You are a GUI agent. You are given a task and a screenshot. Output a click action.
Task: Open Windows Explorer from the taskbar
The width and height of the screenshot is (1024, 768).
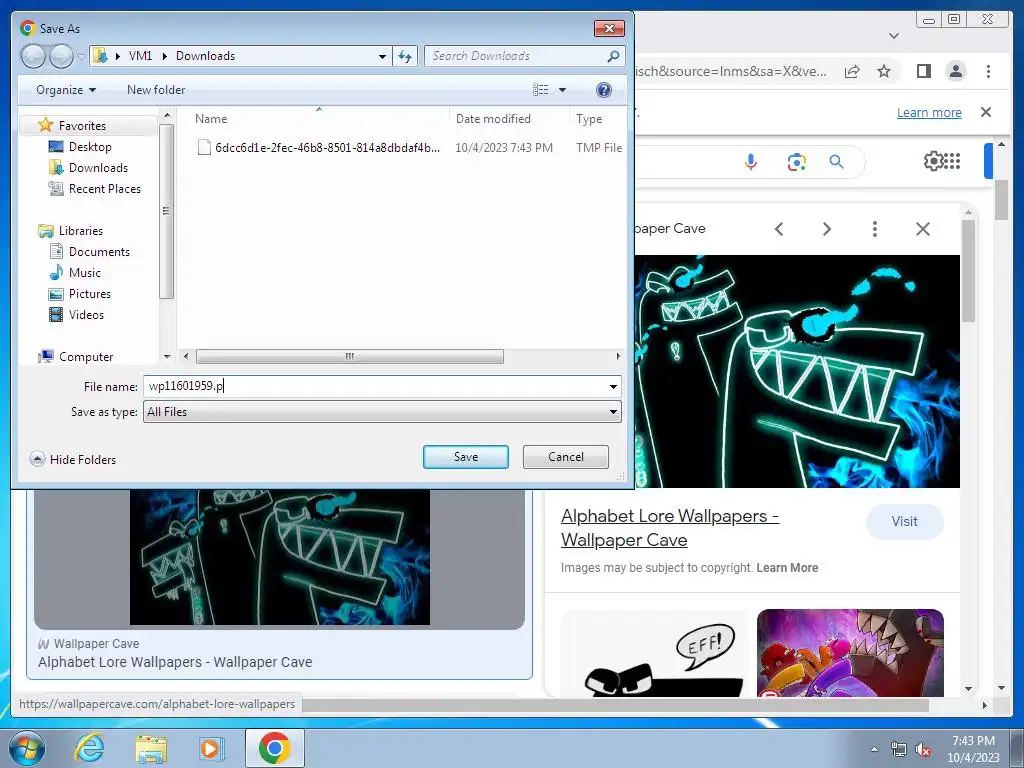coord(151,748)
